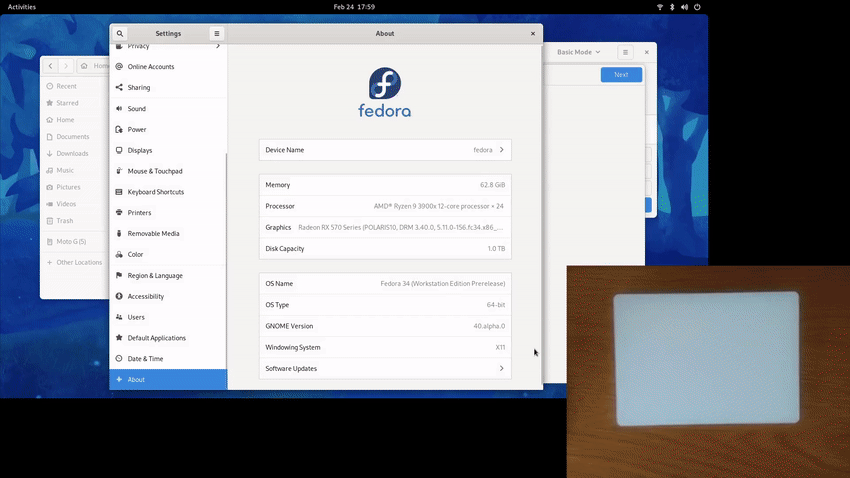This screenshot has height=478, width=850.
Task: Click the Bluetooth icon in top bar
Action: coord(672,7)
